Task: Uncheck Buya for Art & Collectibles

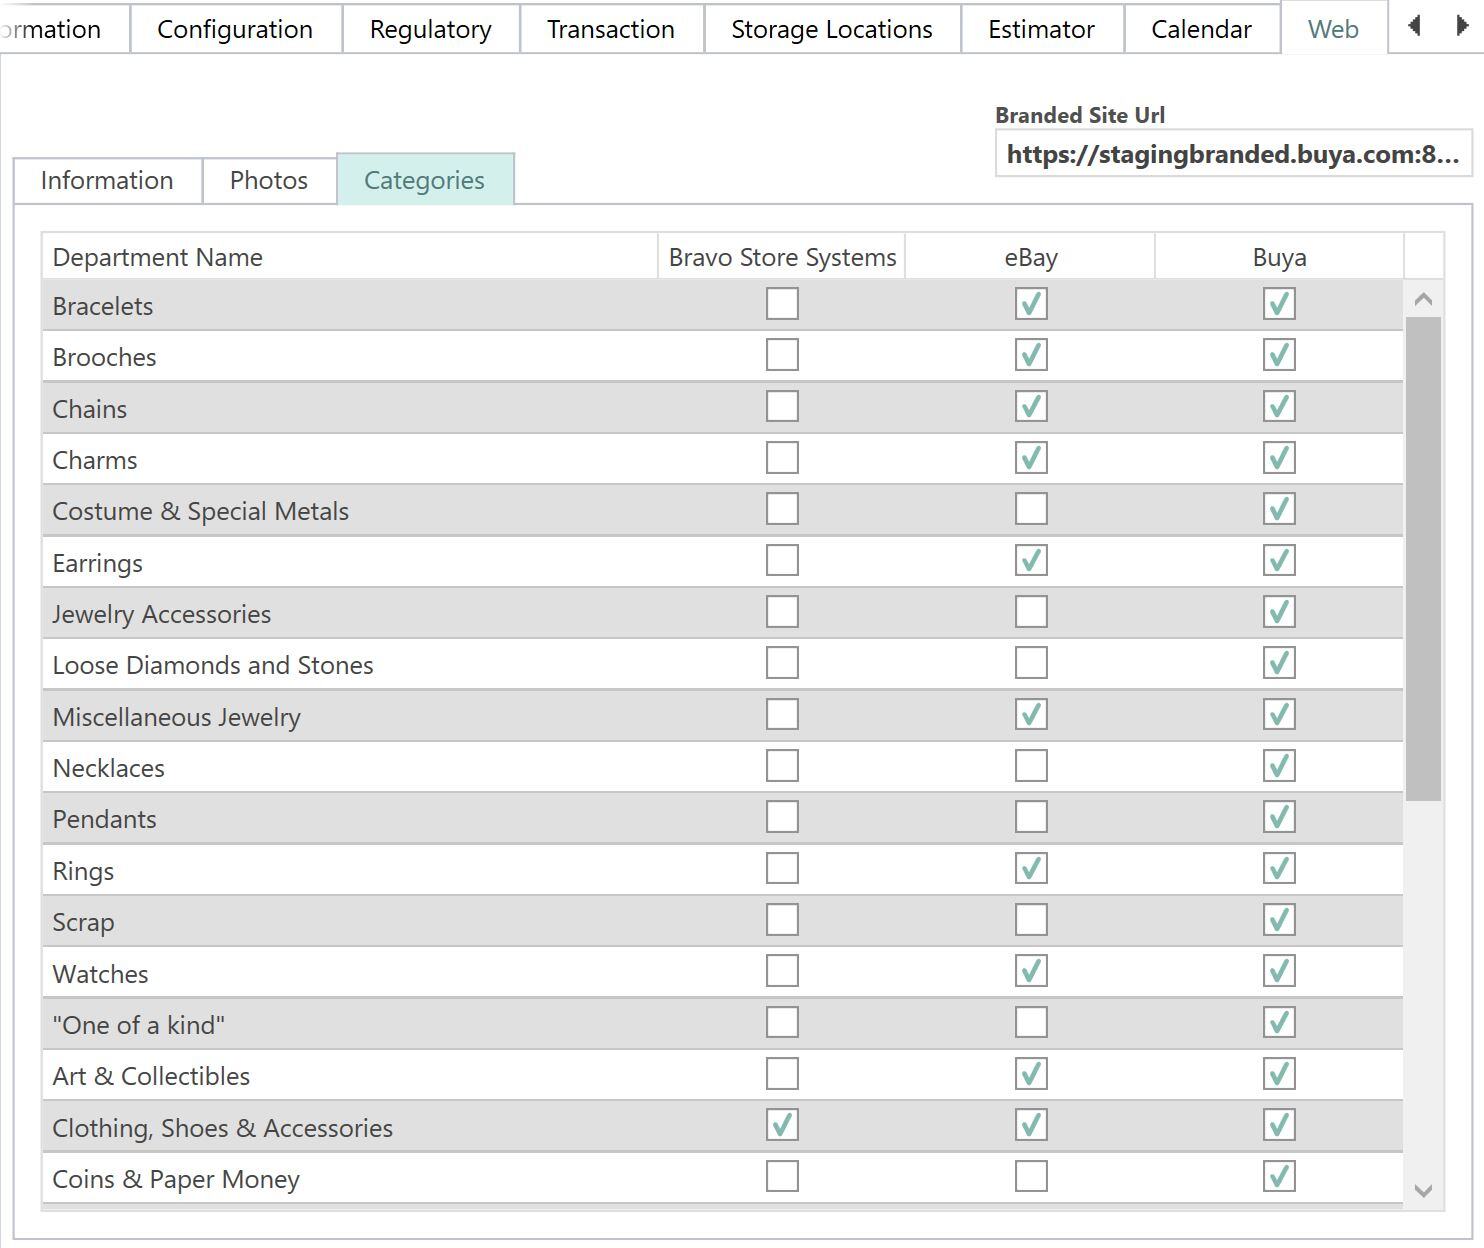Action: [x=1279, y=1074]
